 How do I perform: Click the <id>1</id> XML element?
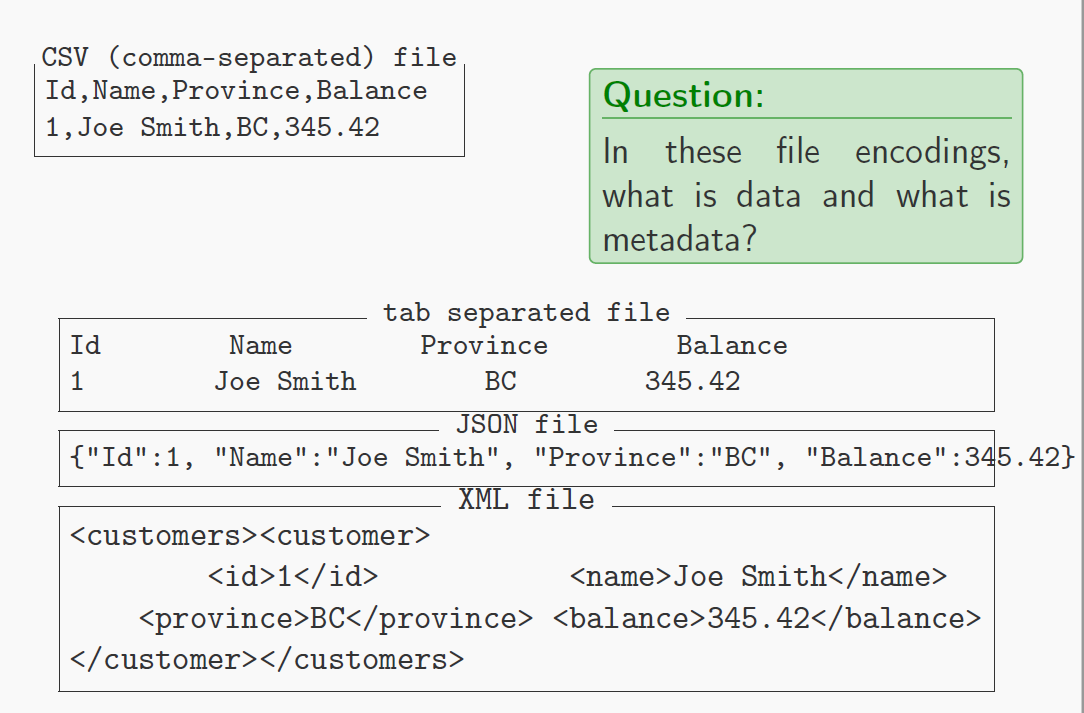click(x=293, y=576)
